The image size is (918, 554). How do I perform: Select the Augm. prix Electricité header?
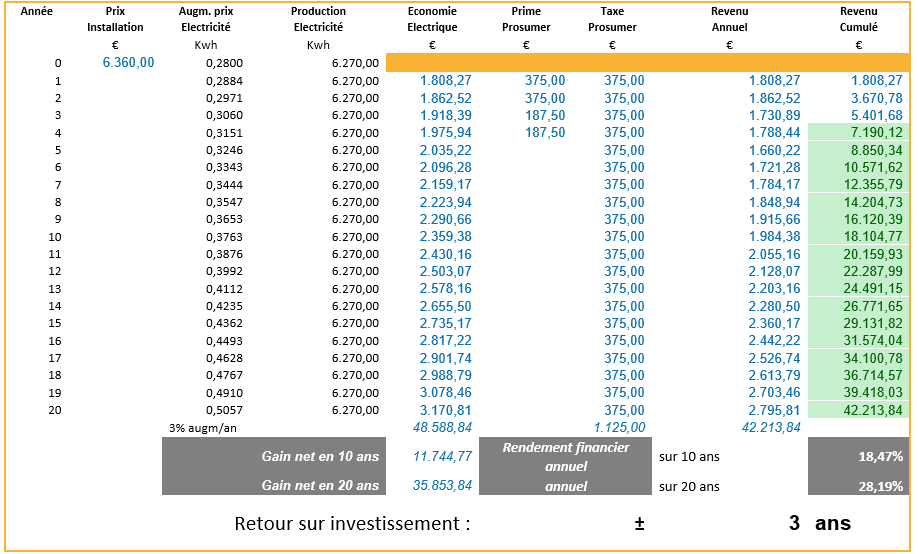(206, 19)
